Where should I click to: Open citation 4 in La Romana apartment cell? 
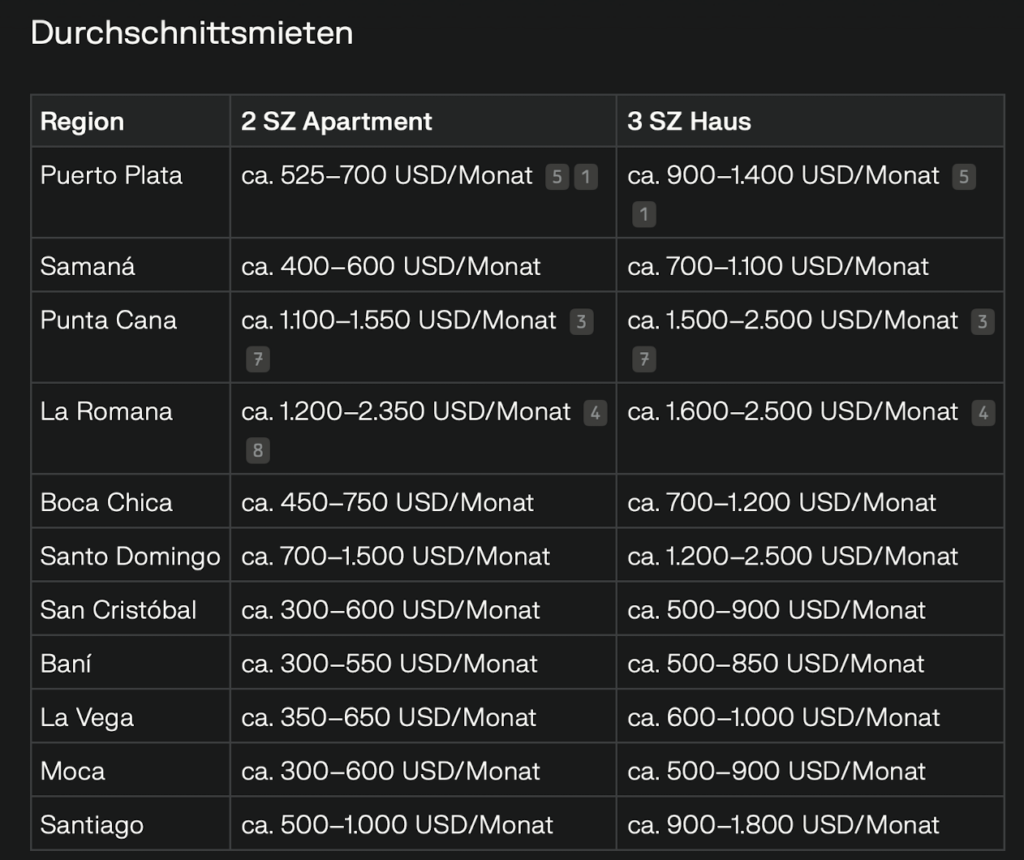[595, 413]
